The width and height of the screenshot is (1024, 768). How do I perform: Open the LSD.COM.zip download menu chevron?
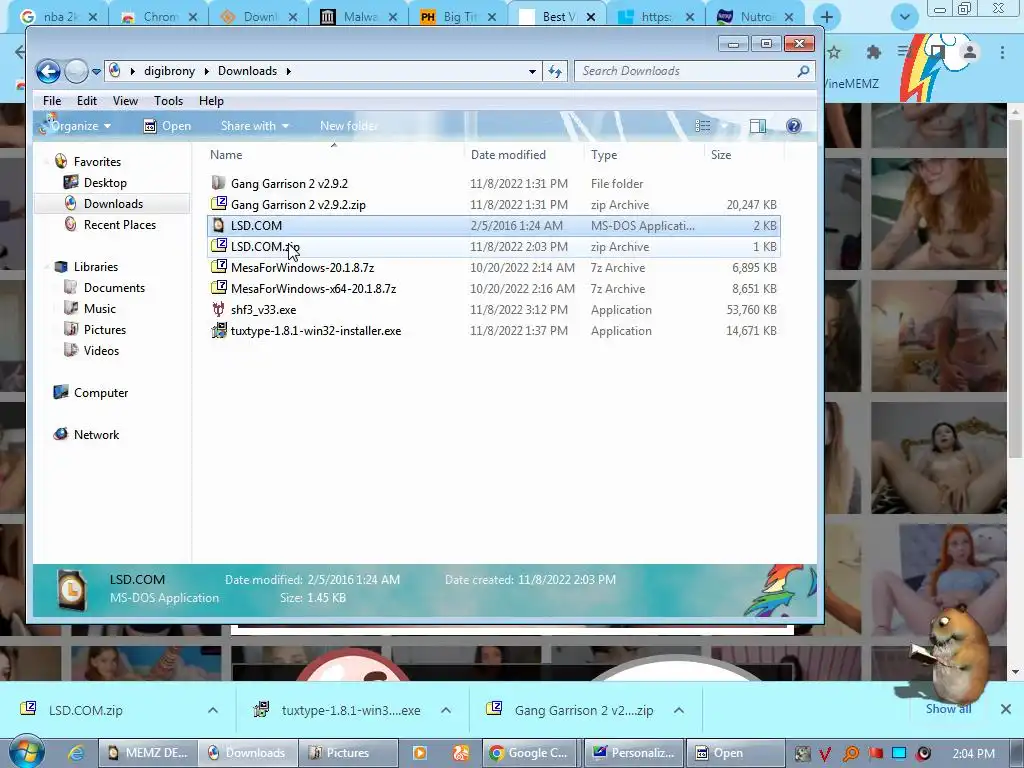coord(213,710)
